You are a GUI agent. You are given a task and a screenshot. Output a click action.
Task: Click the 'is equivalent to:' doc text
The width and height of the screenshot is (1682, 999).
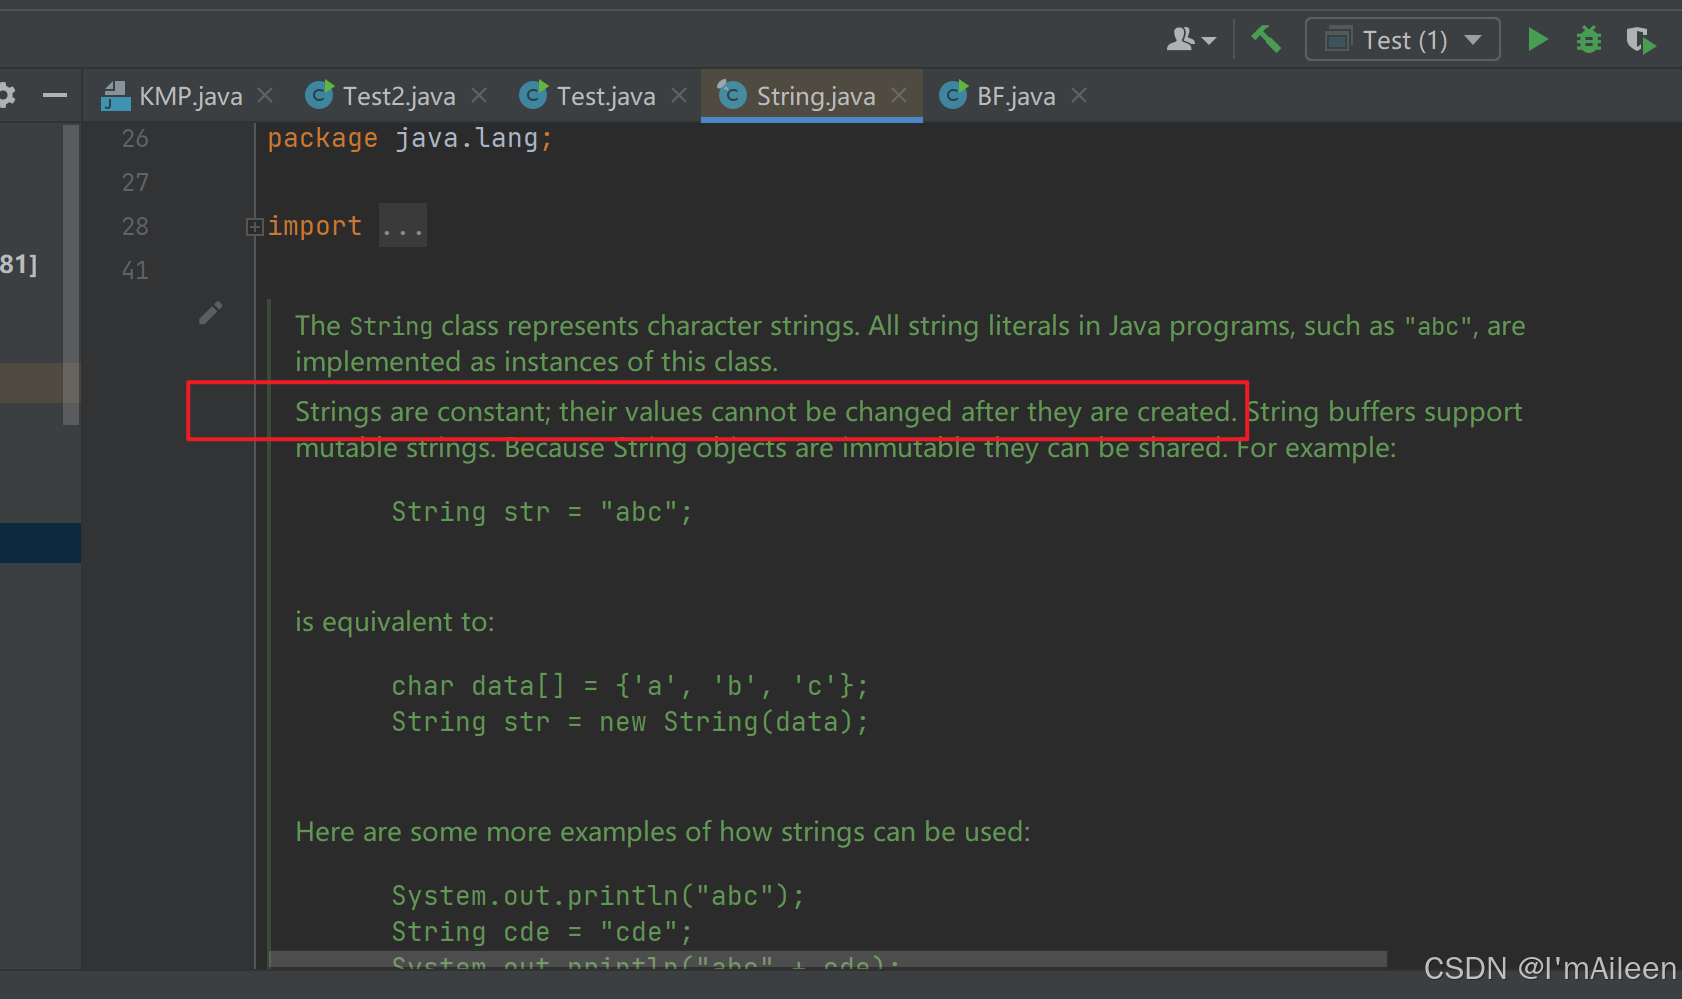[395, 622]
